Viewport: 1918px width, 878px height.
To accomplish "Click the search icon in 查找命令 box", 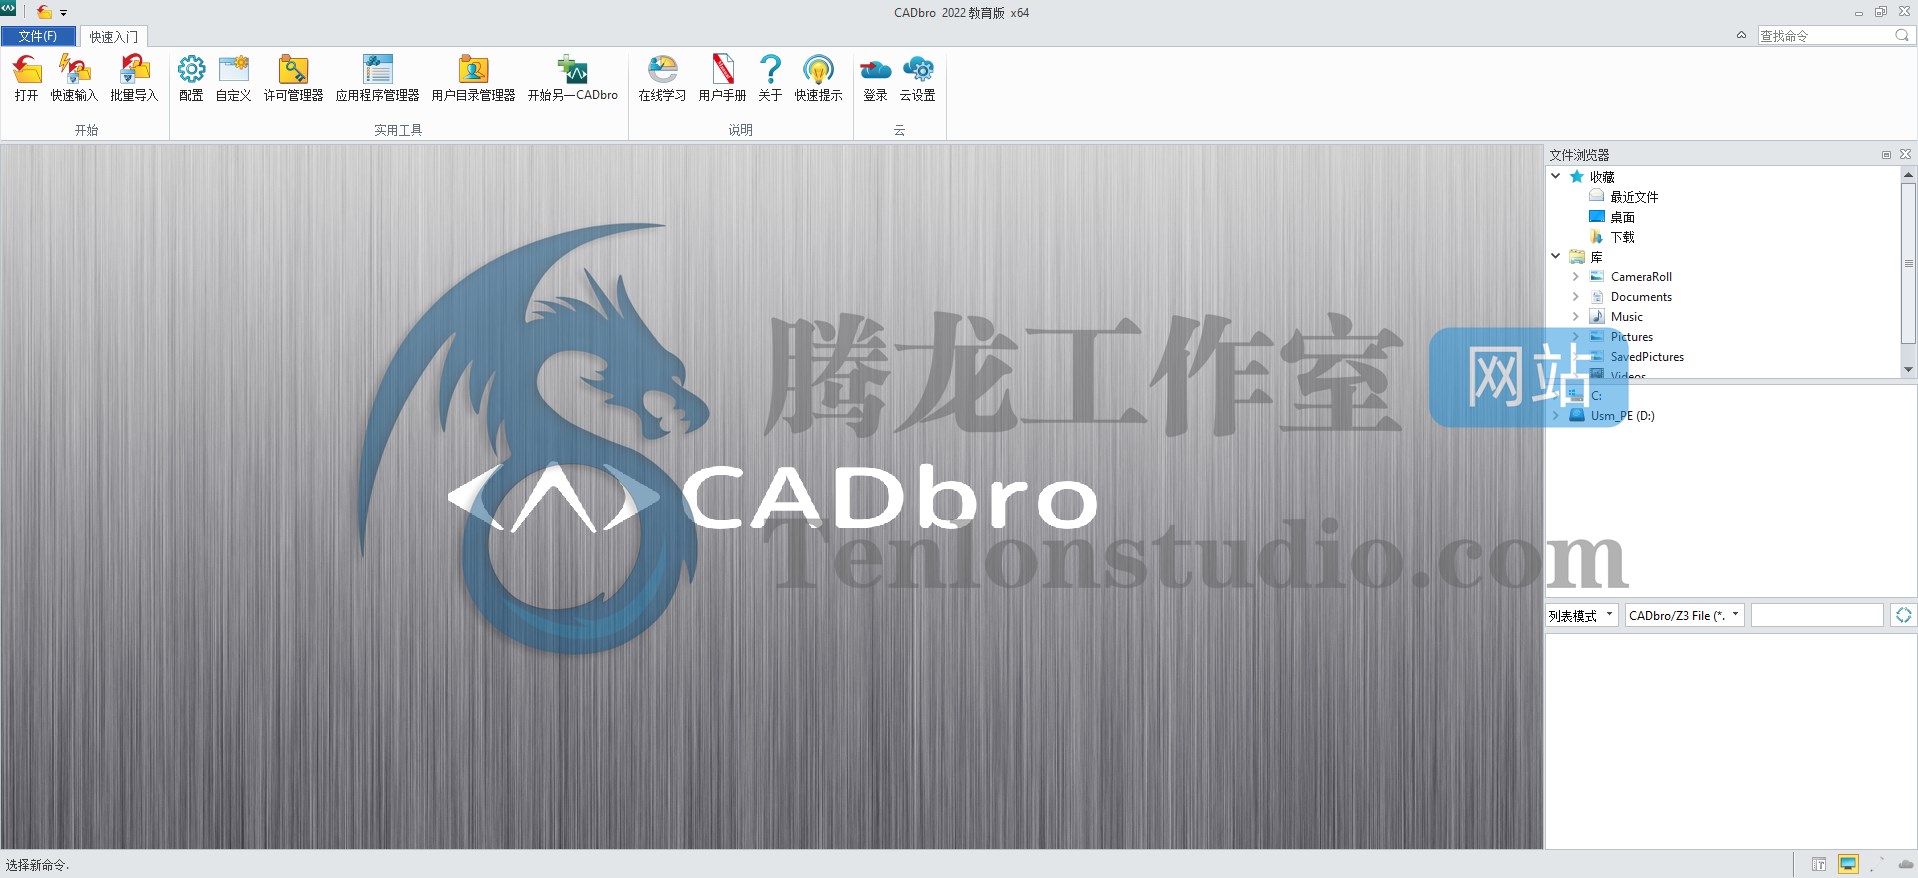I will tap(1902, 35).
